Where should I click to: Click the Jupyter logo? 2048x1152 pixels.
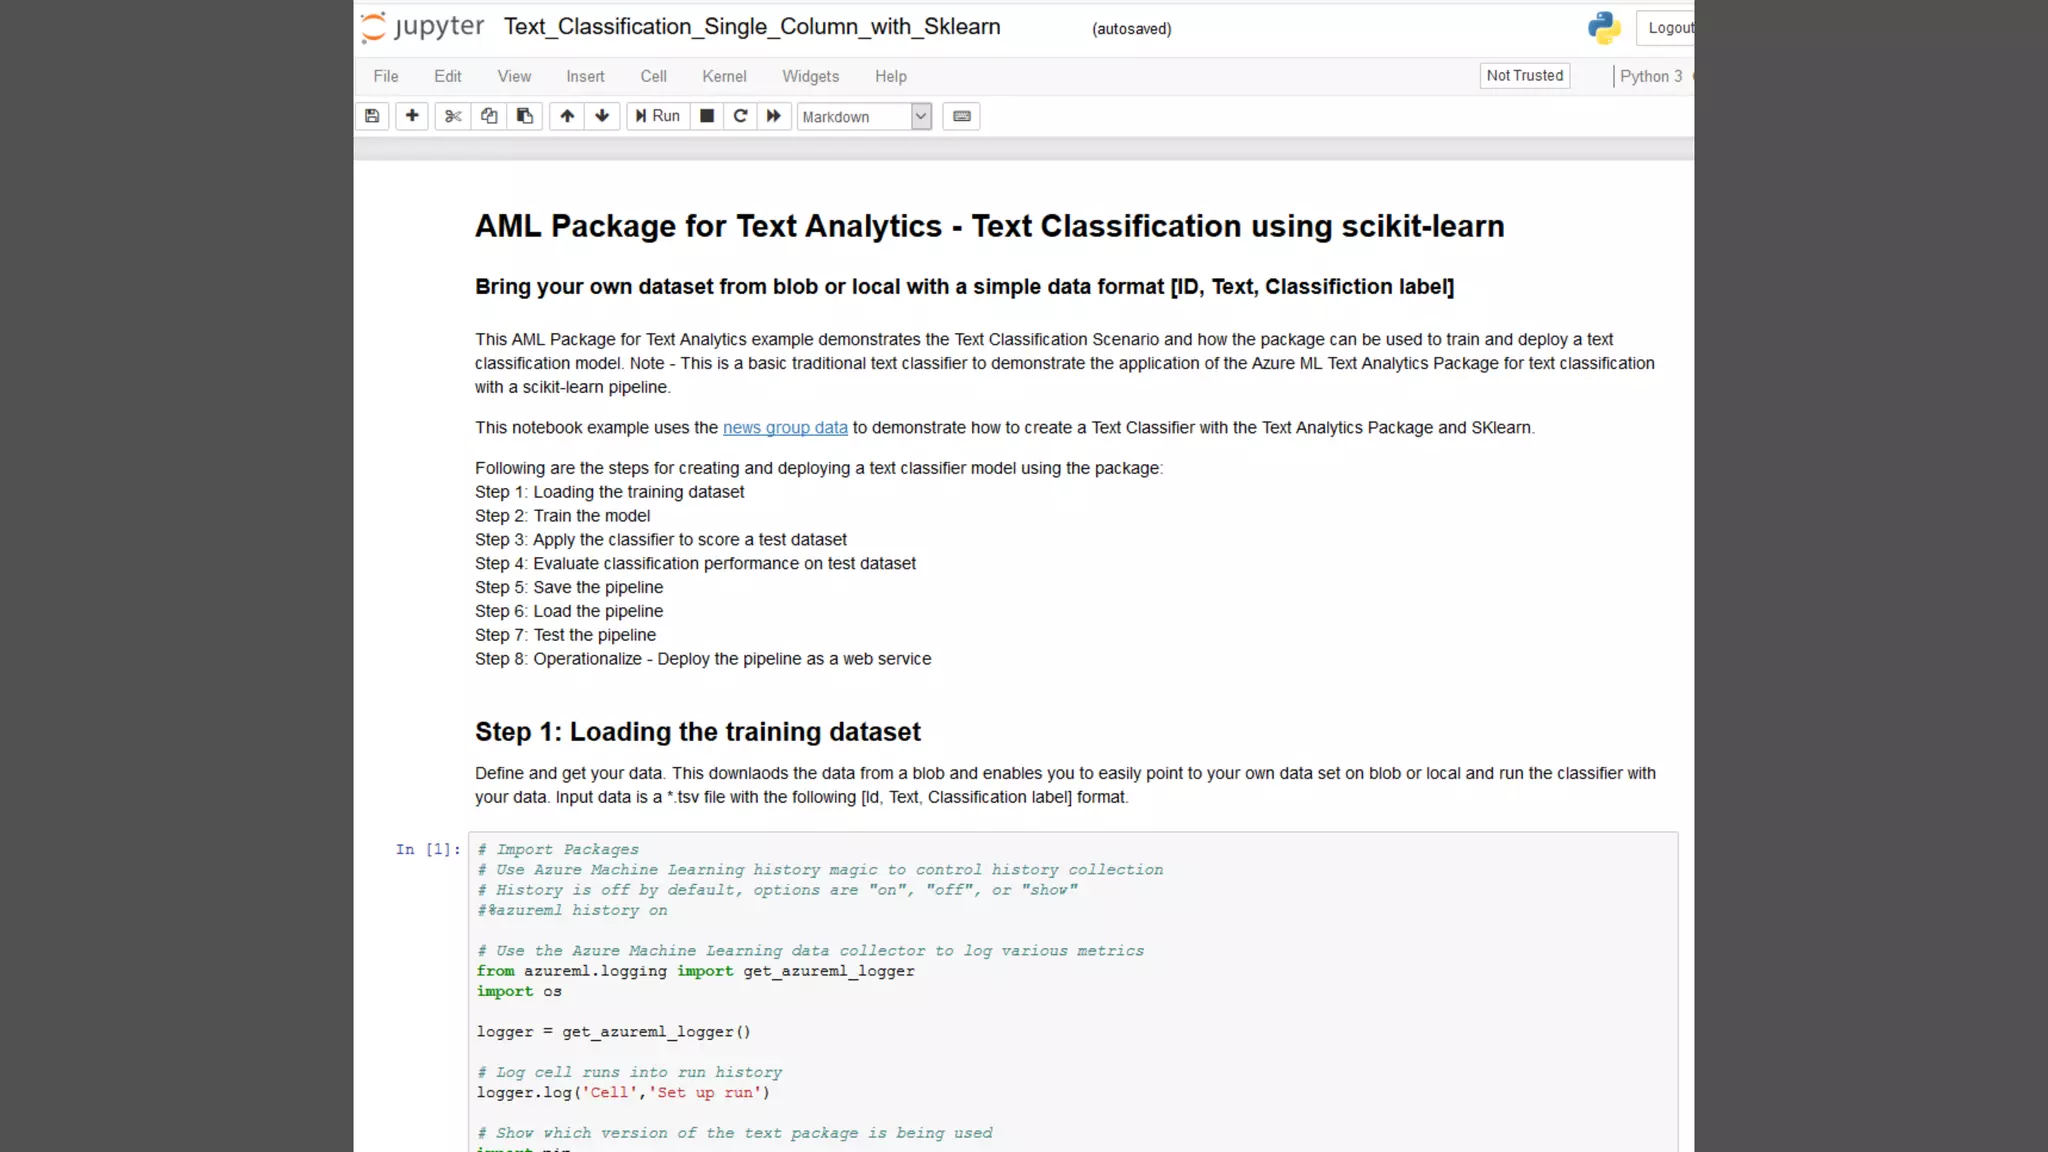(423, 27)
